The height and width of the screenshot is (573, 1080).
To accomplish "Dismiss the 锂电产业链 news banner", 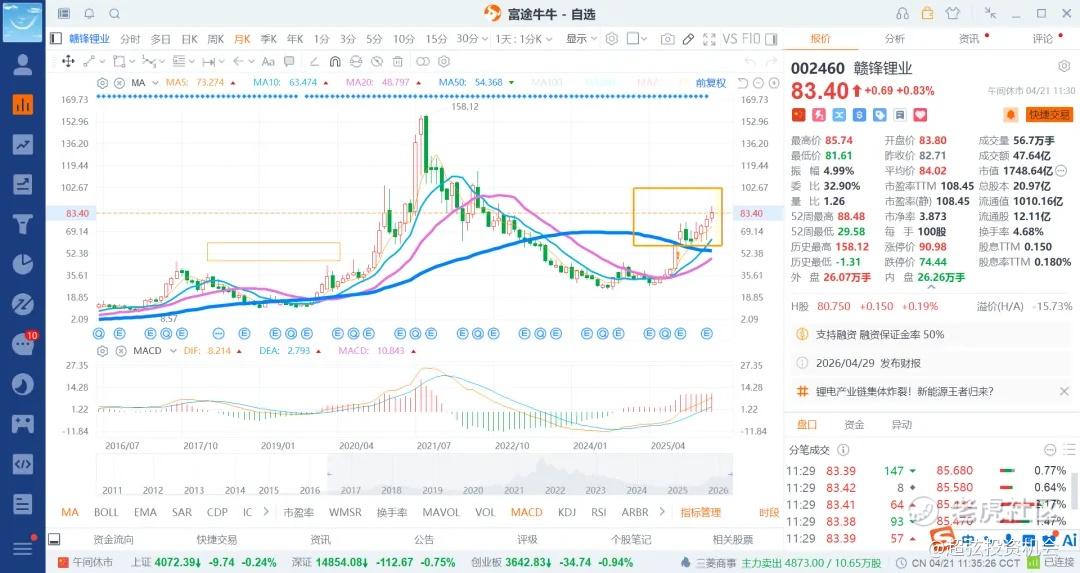I will click(x=1065, y=391).
